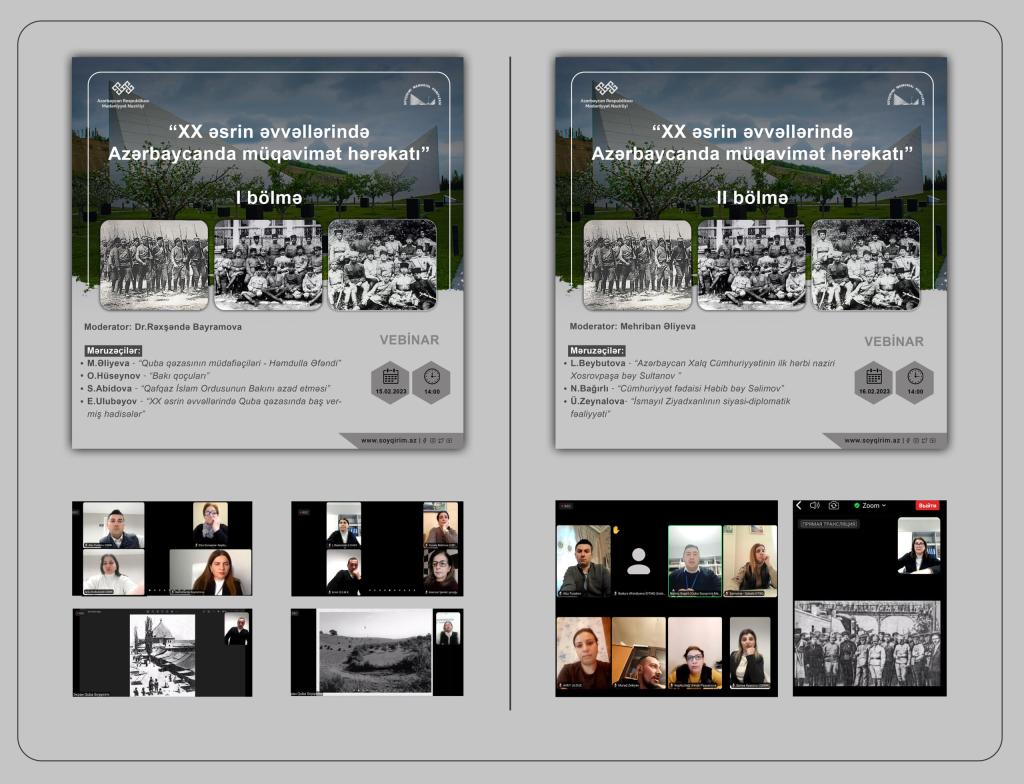Toggle the Zoom speaker audio icon
The width and height of the screenshot is (1024, 784).
coord(814,505)
